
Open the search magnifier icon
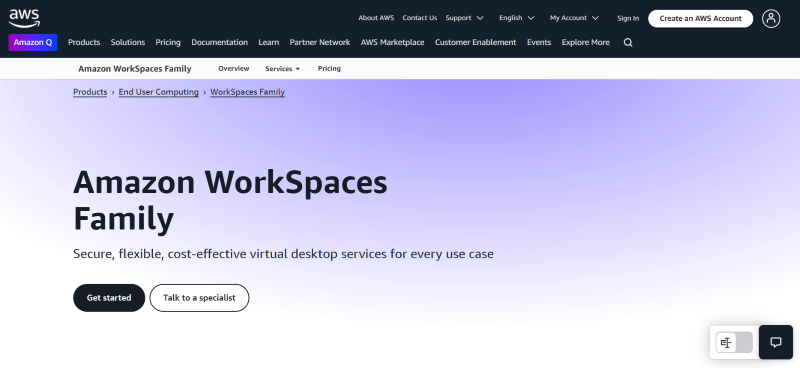[x=628, y=43]
